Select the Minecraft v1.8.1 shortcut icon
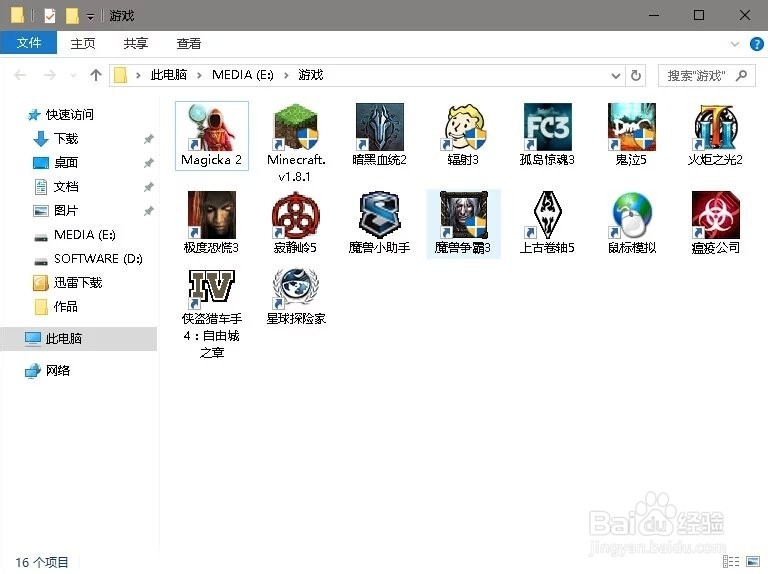 296,126
